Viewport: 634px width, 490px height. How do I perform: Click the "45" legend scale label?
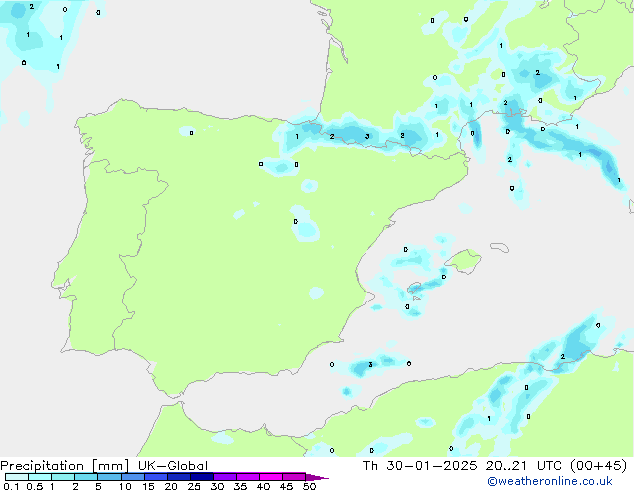point(286,486)
